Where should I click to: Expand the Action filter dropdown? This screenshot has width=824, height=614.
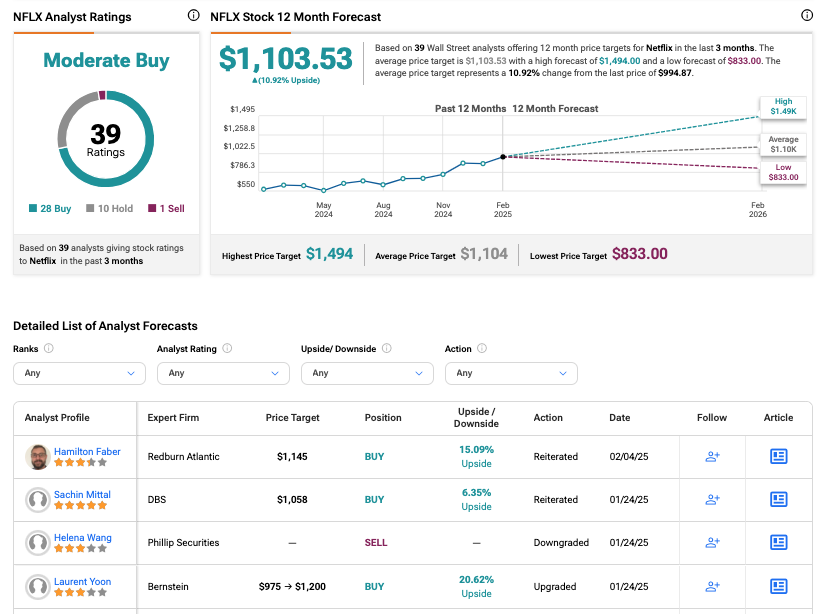[511, 373]
